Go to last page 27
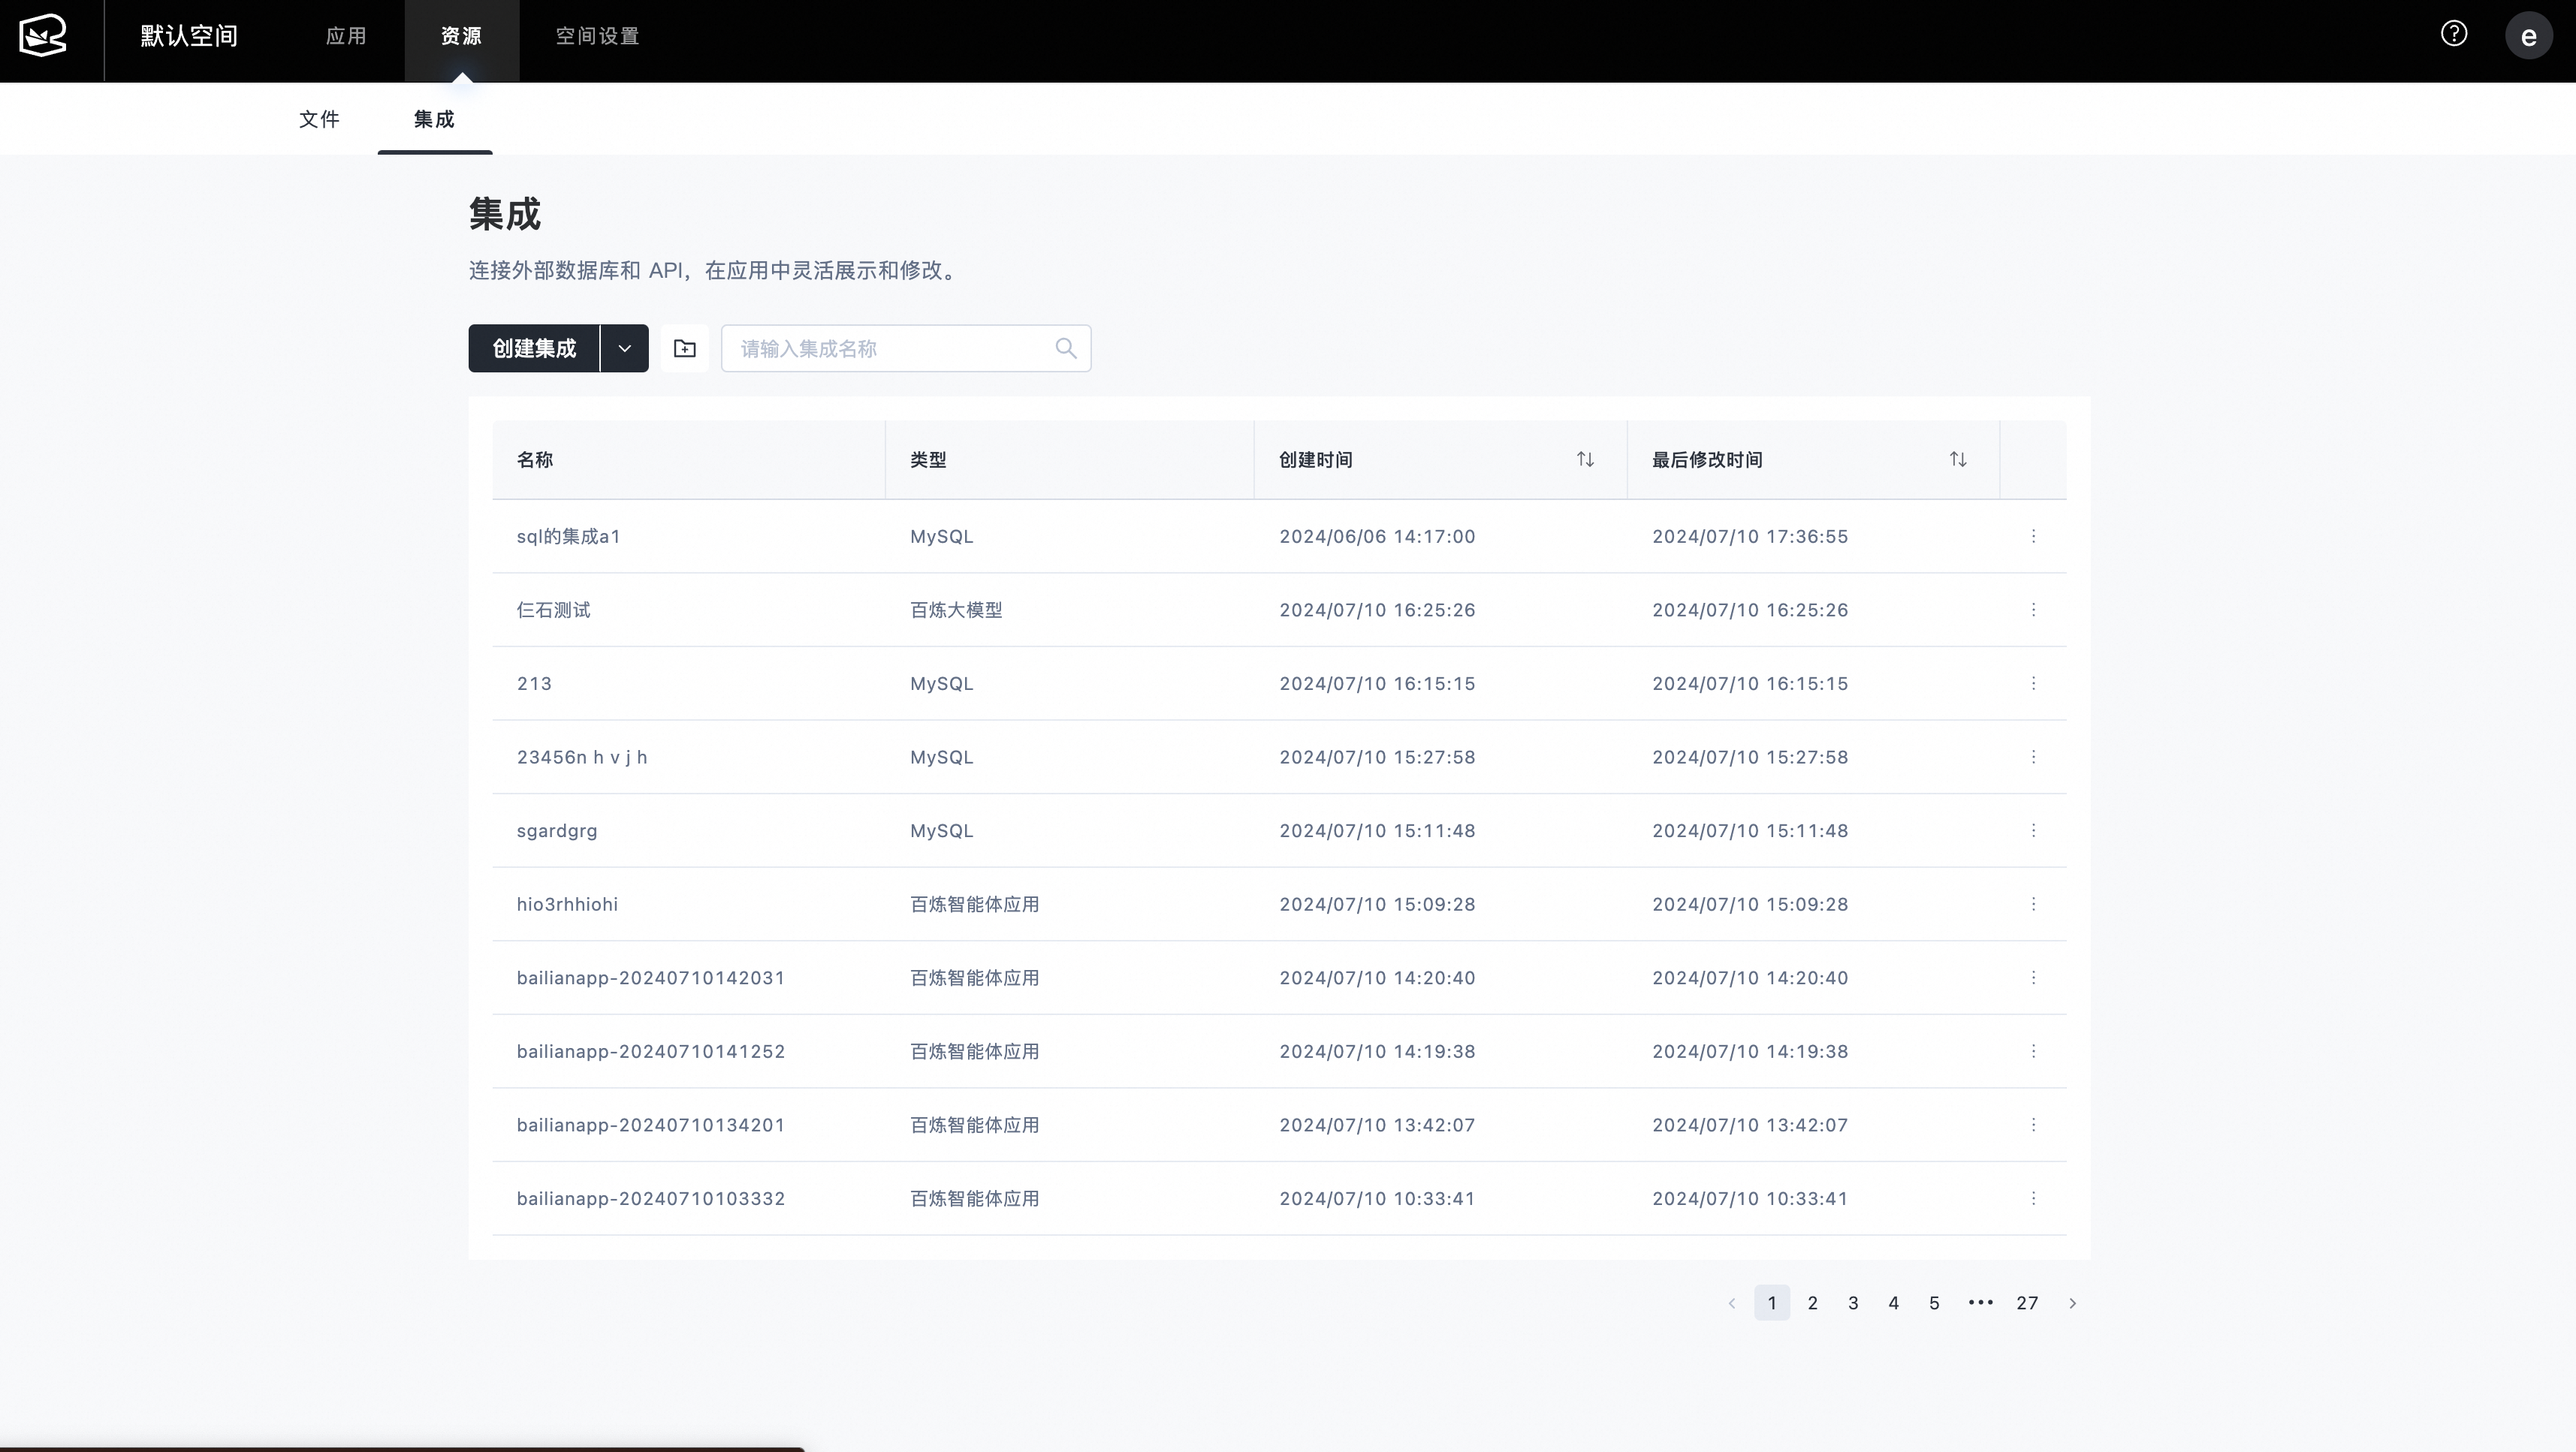This screenshot has height=1452, width=2576. 2027,1303
